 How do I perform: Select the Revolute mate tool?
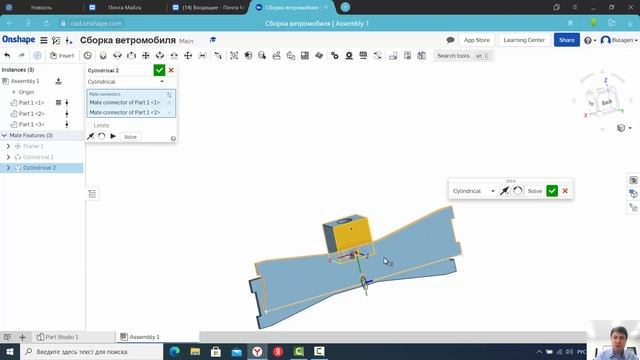point(117,56)
